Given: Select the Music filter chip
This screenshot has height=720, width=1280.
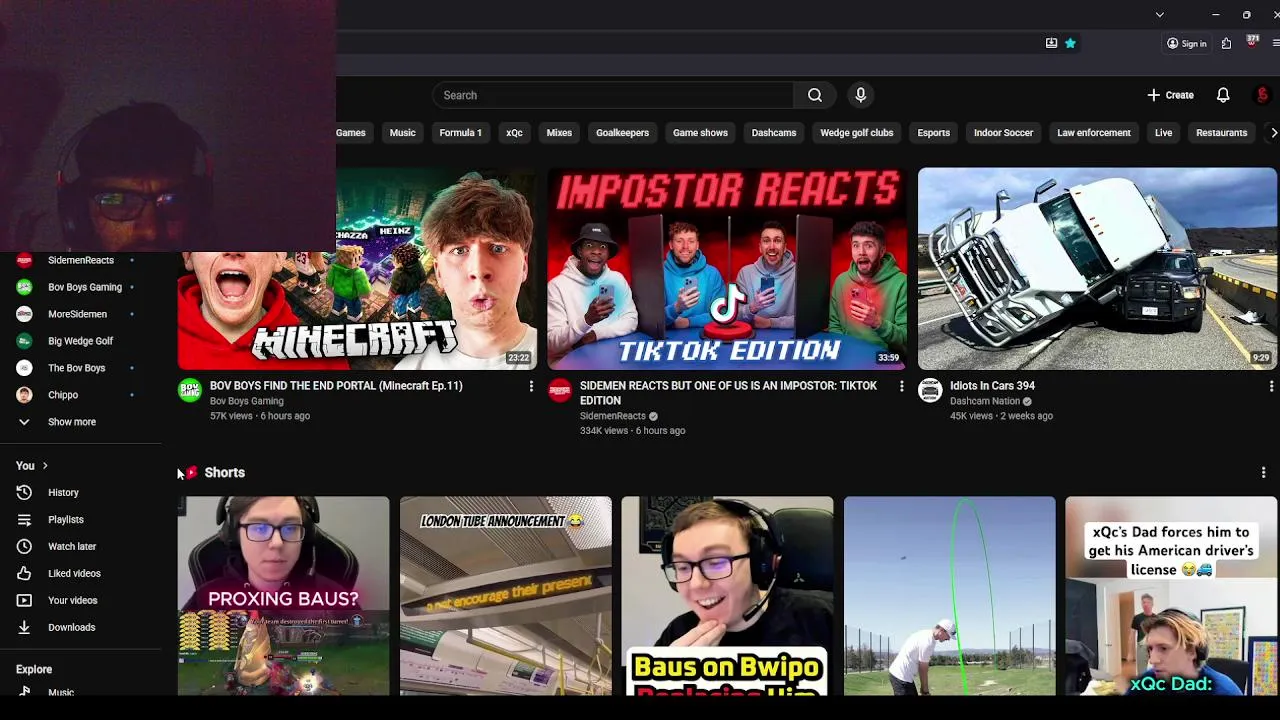Looking at the screenshot, I should pos(402,133).
